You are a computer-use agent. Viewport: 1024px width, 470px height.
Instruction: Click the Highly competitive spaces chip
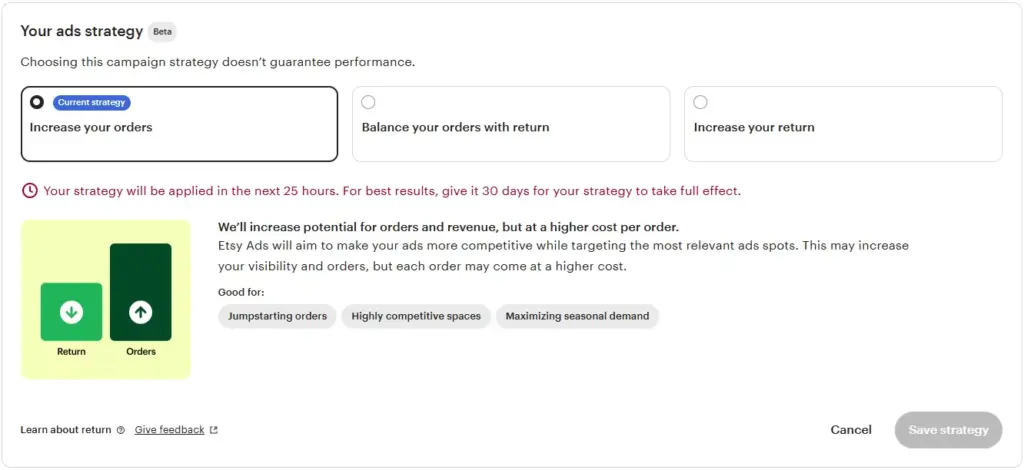pyautogui.click(x=416, y=316)
